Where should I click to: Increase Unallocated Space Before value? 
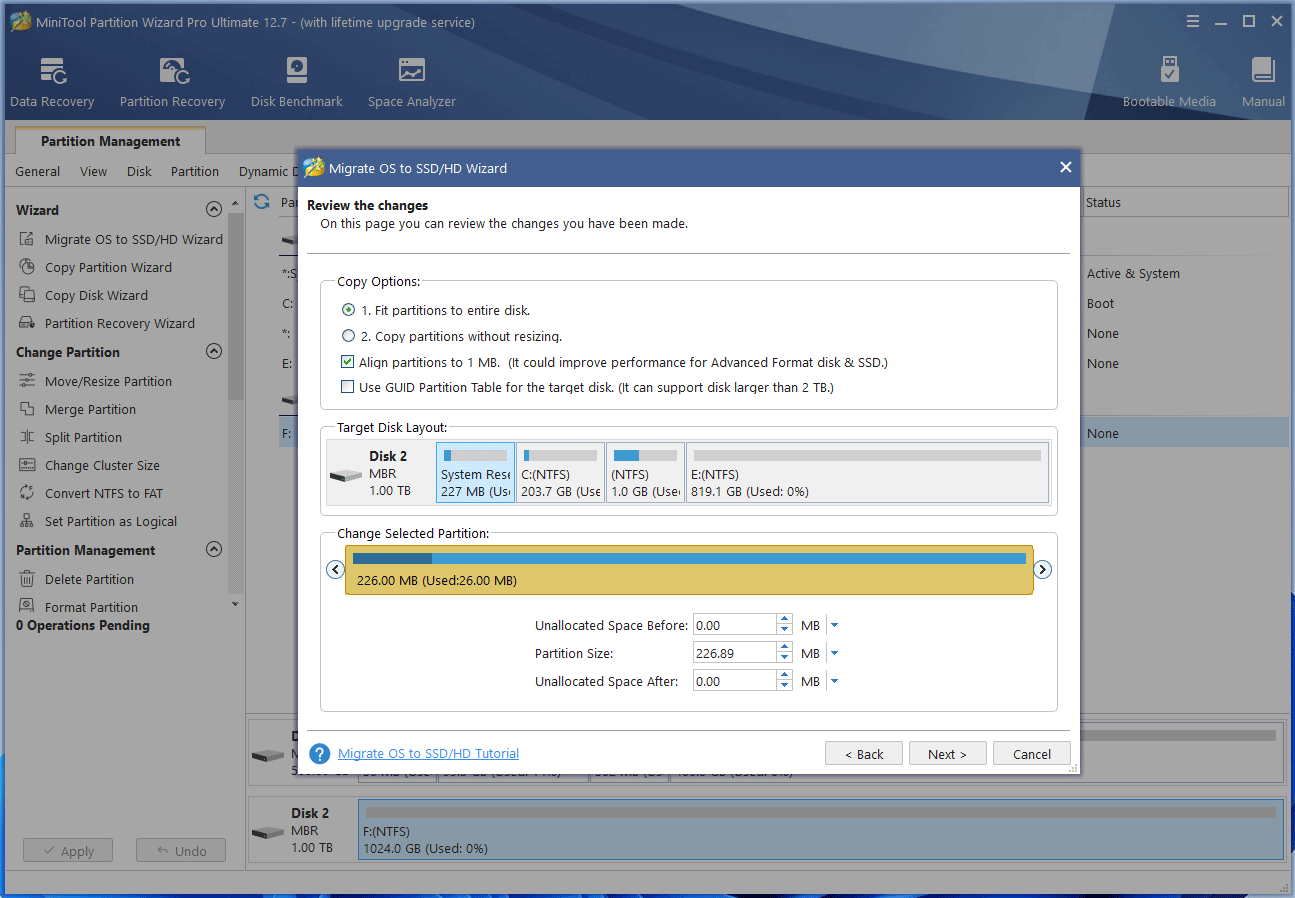(x=785, y=620)
